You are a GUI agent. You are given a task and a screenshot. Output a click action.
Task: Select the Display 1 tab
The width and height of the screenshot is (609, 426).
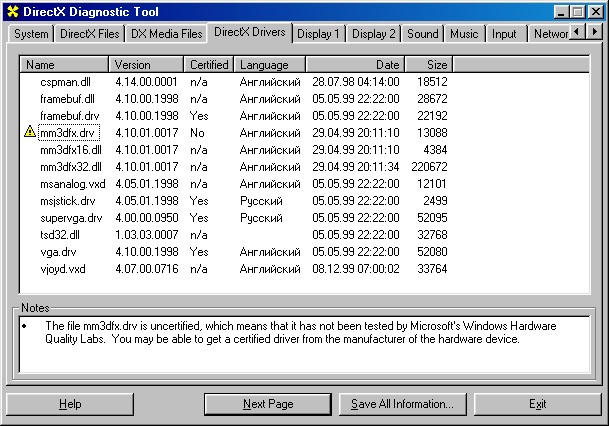320,34
